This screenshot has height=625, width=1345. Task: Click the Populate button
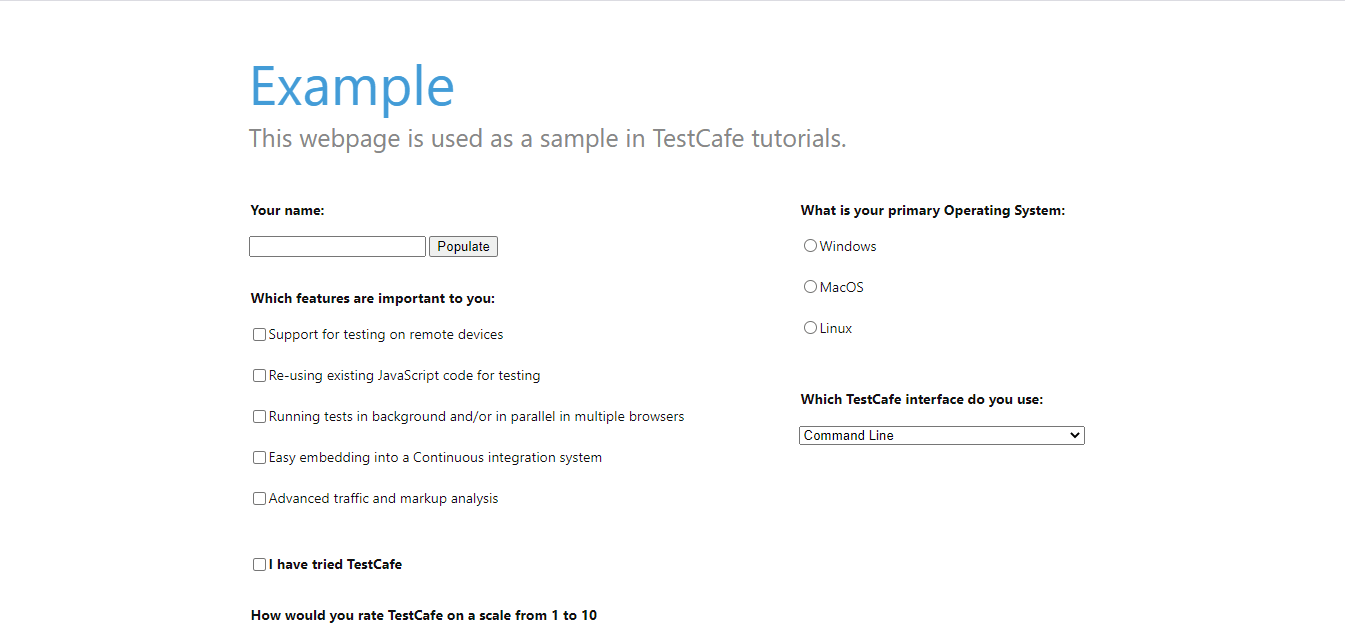click(x=463, y=246)
